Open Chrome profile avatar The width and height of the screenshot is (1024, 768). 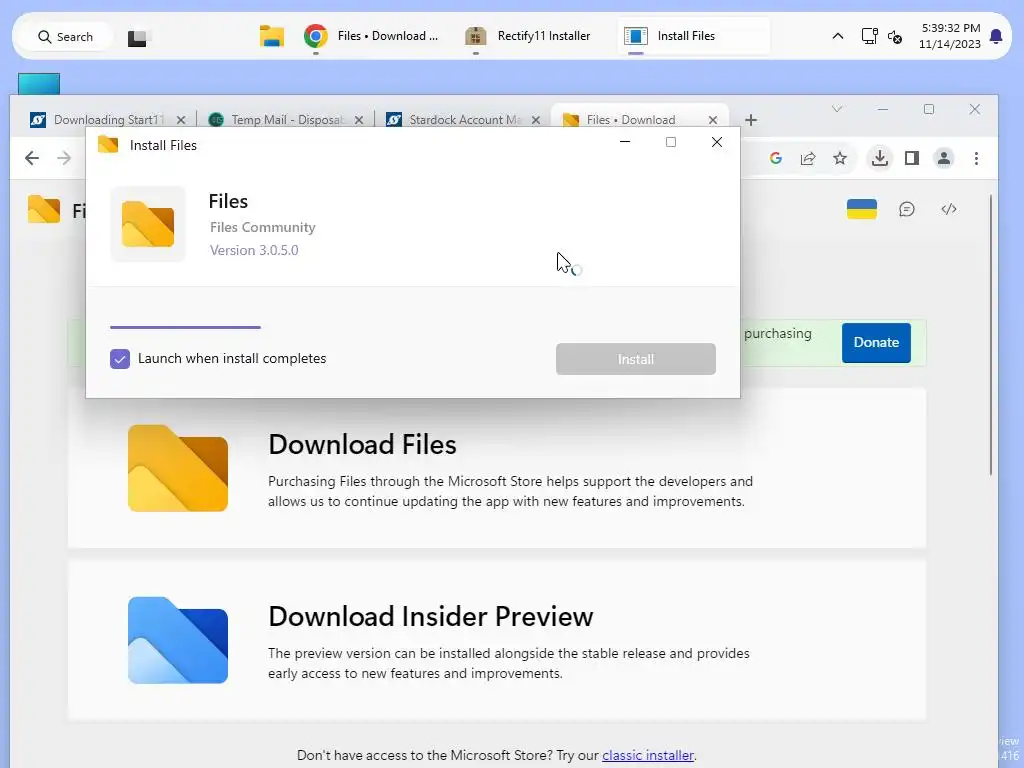[x=944, y=158]
